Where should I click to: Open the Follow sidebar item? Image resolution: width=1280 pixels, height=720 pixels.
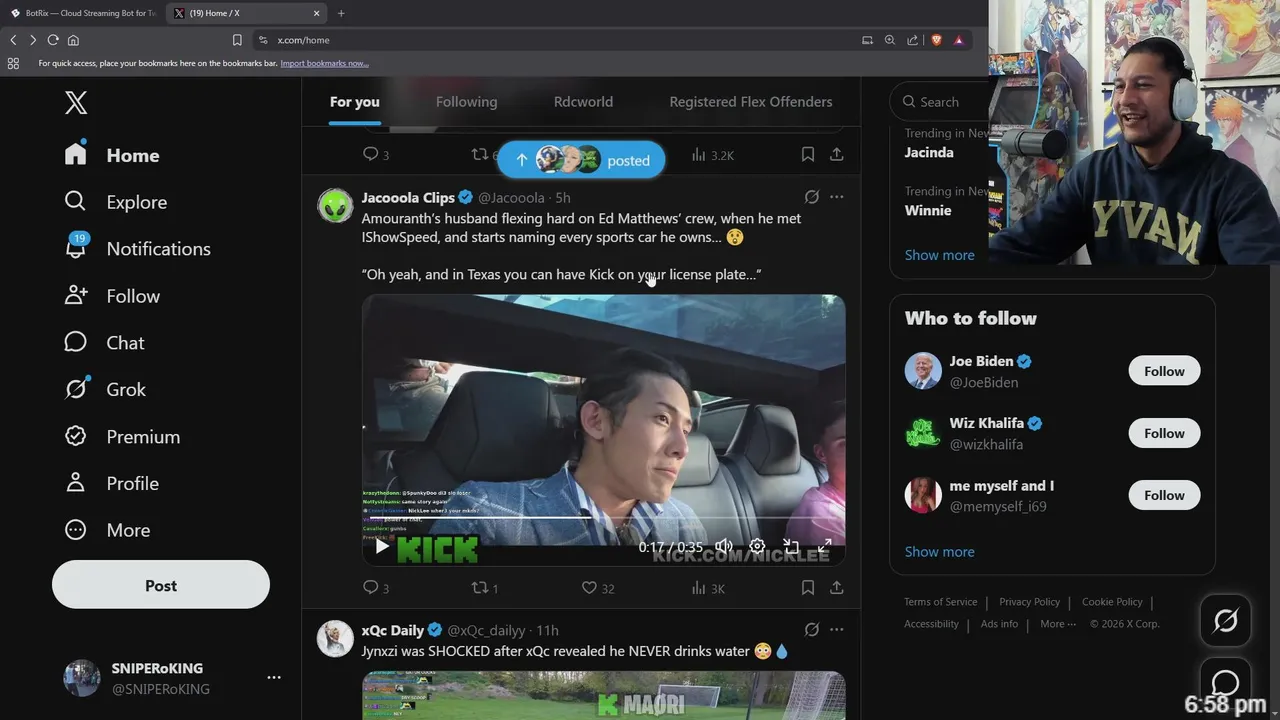112,296
